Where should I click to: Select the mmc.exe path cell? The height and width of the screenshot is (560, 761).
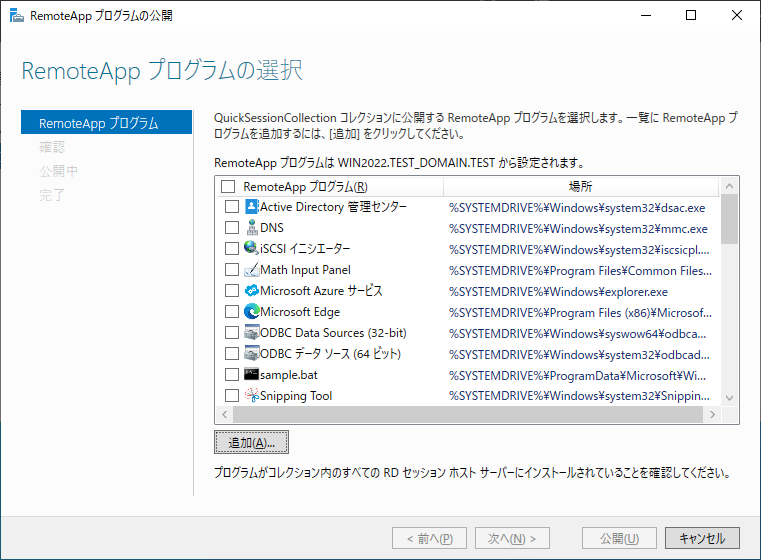click(578, 229)
